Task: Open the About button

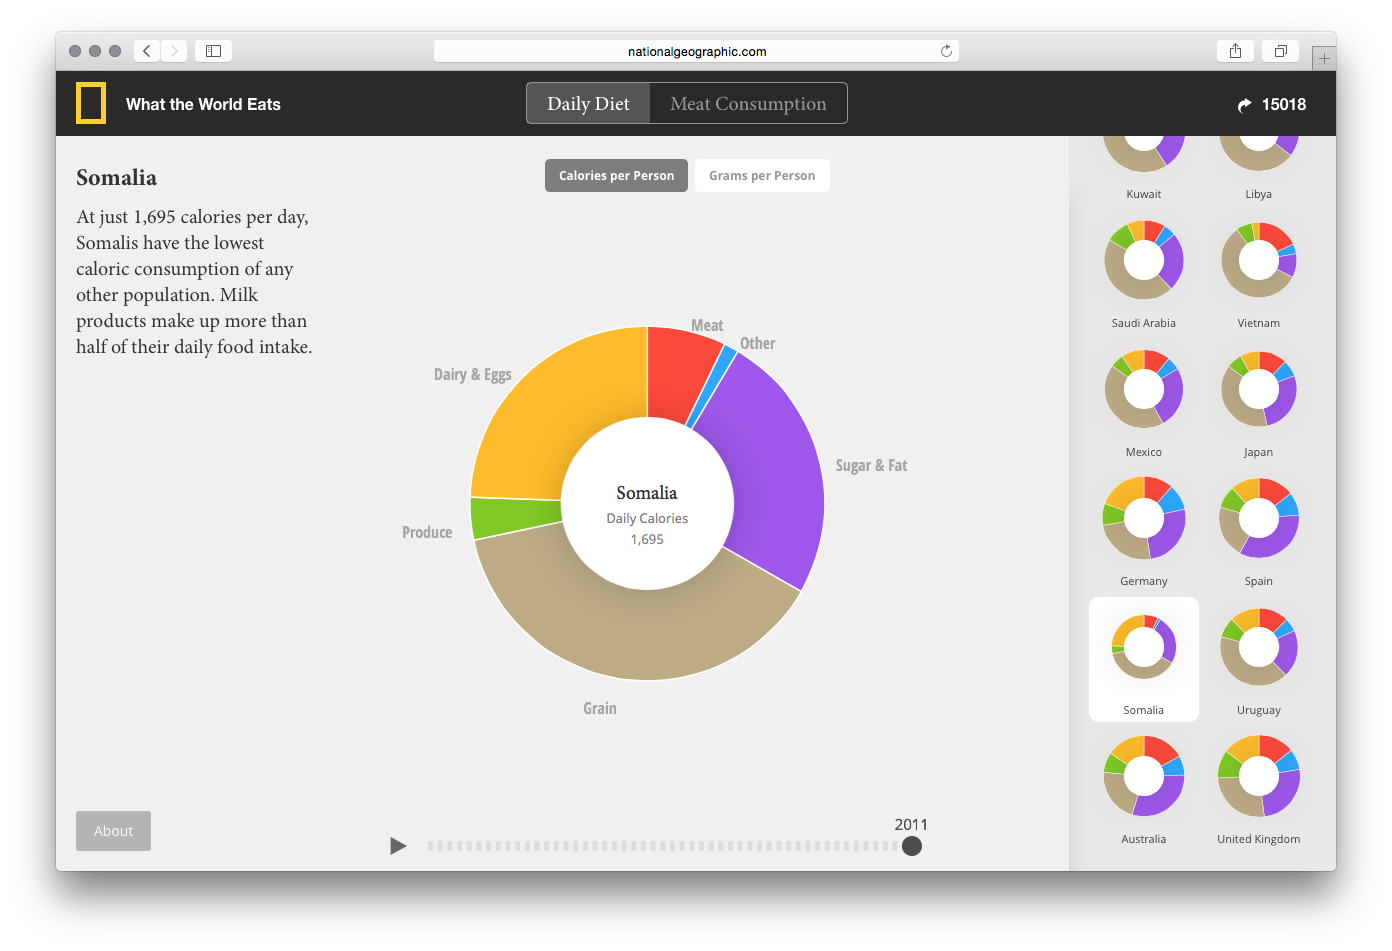Action: [113, 831]
